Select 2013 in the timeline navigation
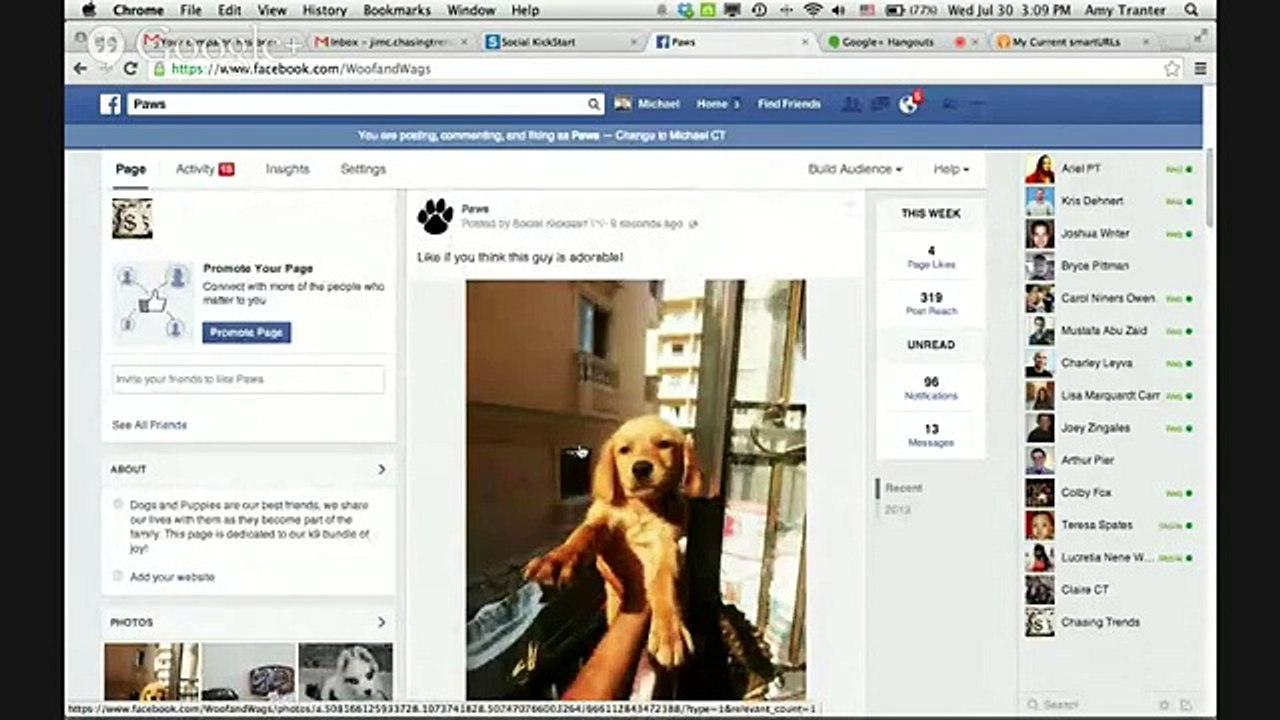The width and height of the screenshot is (1280, 720). click(897, 510)
